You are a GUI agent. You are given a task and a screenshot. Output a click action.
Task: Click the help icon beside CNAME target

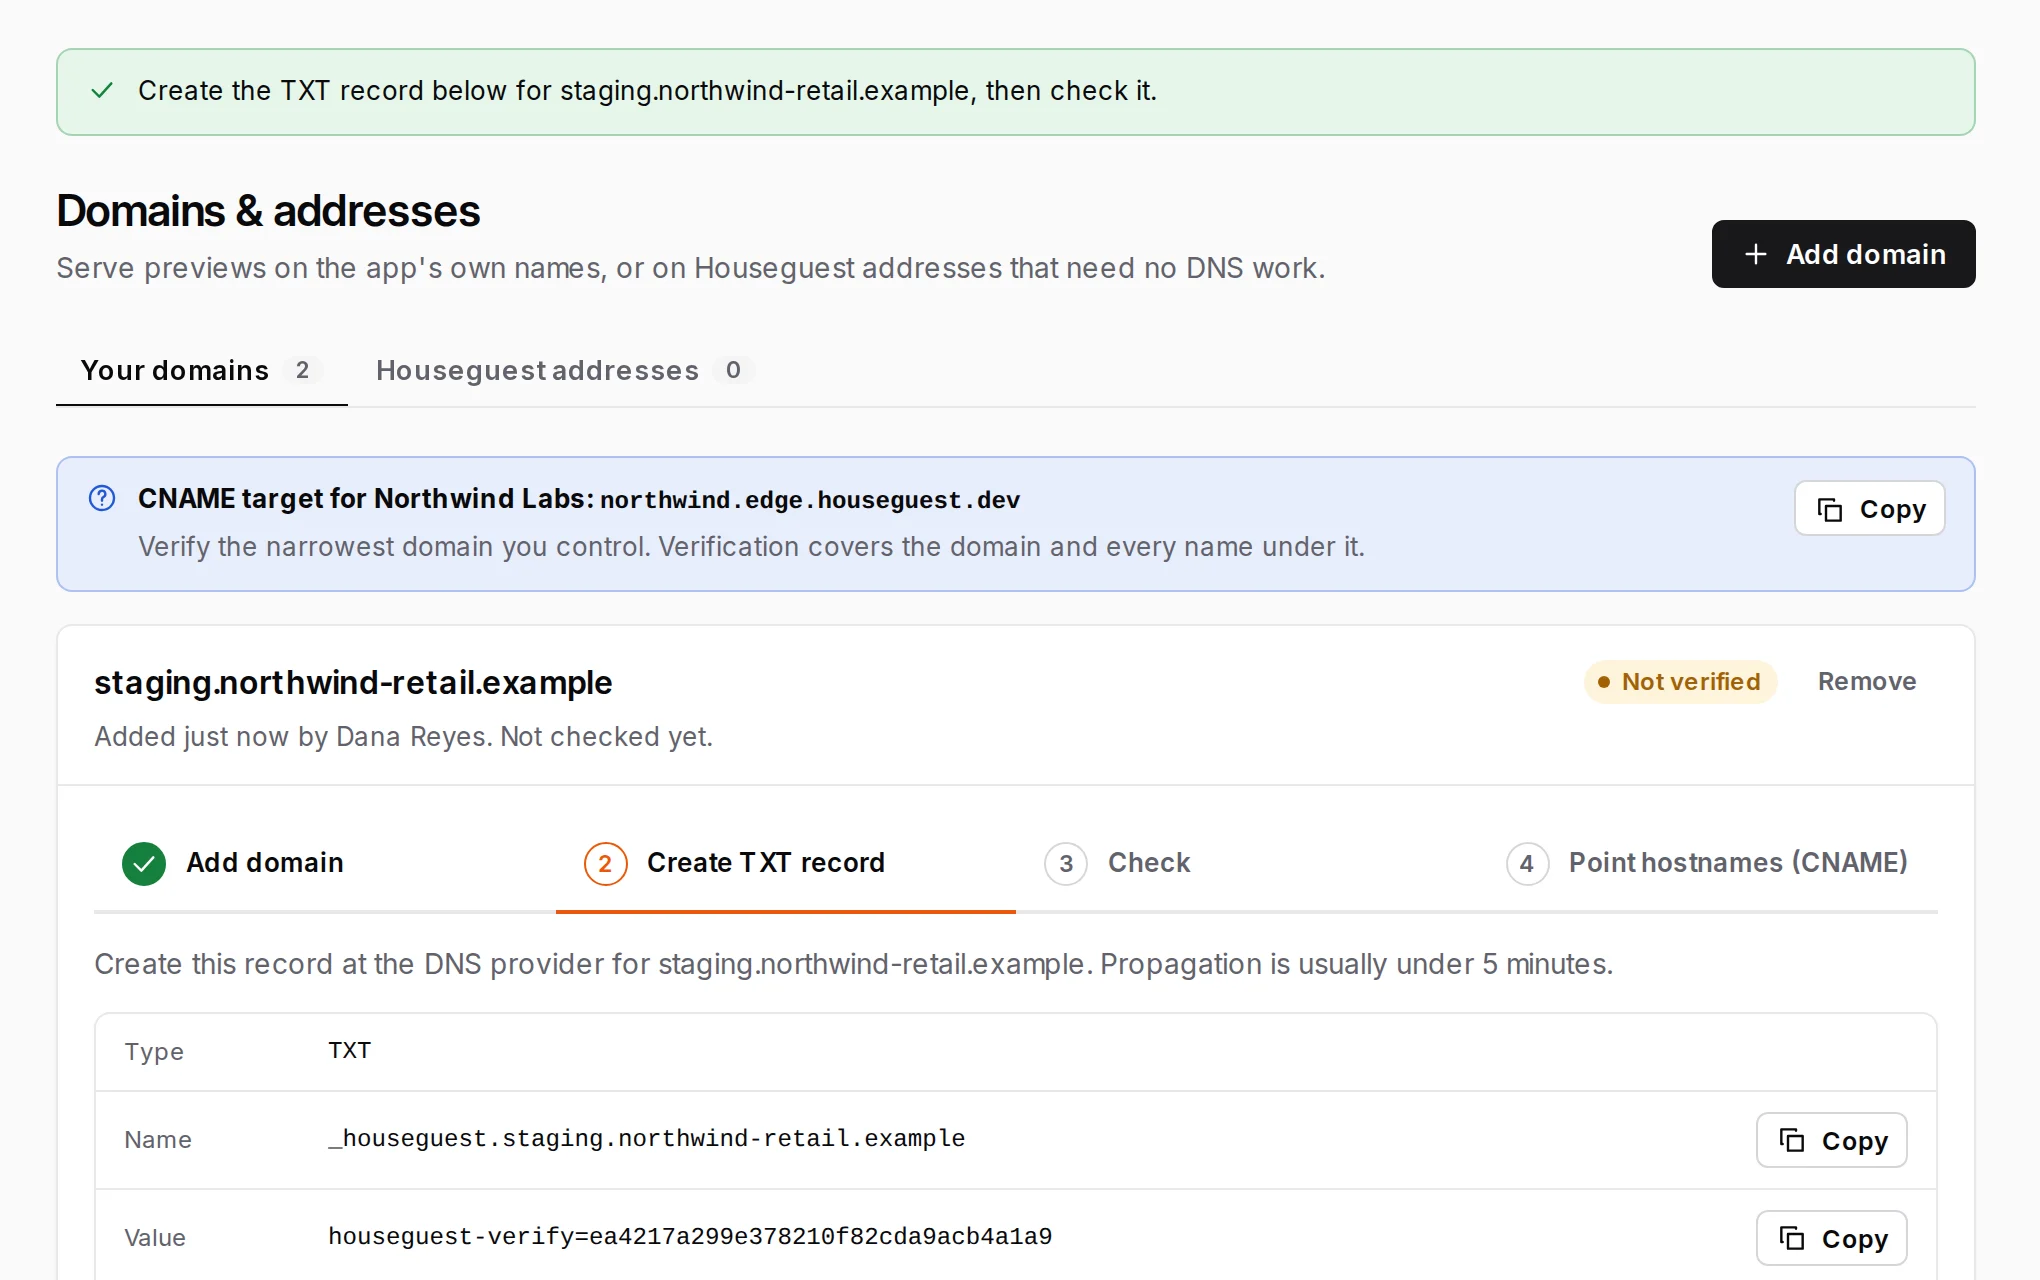click(x=102, y=498)
